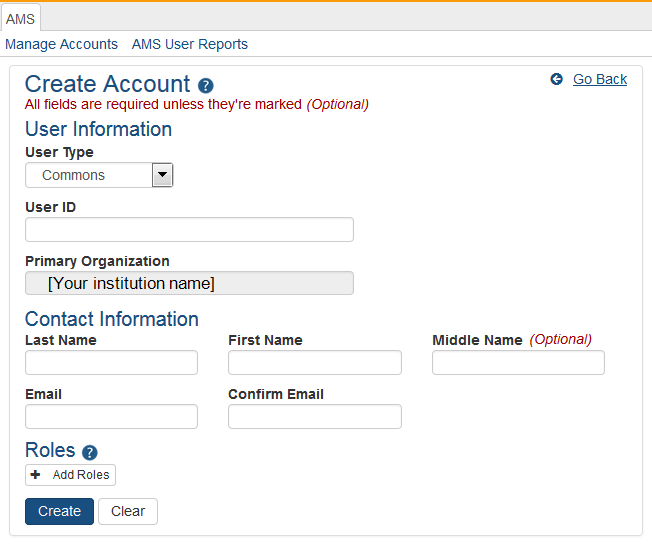The image size is (652, 545).
Task: Click the back arrow icon near Go Back
Action: pos(557,79)
